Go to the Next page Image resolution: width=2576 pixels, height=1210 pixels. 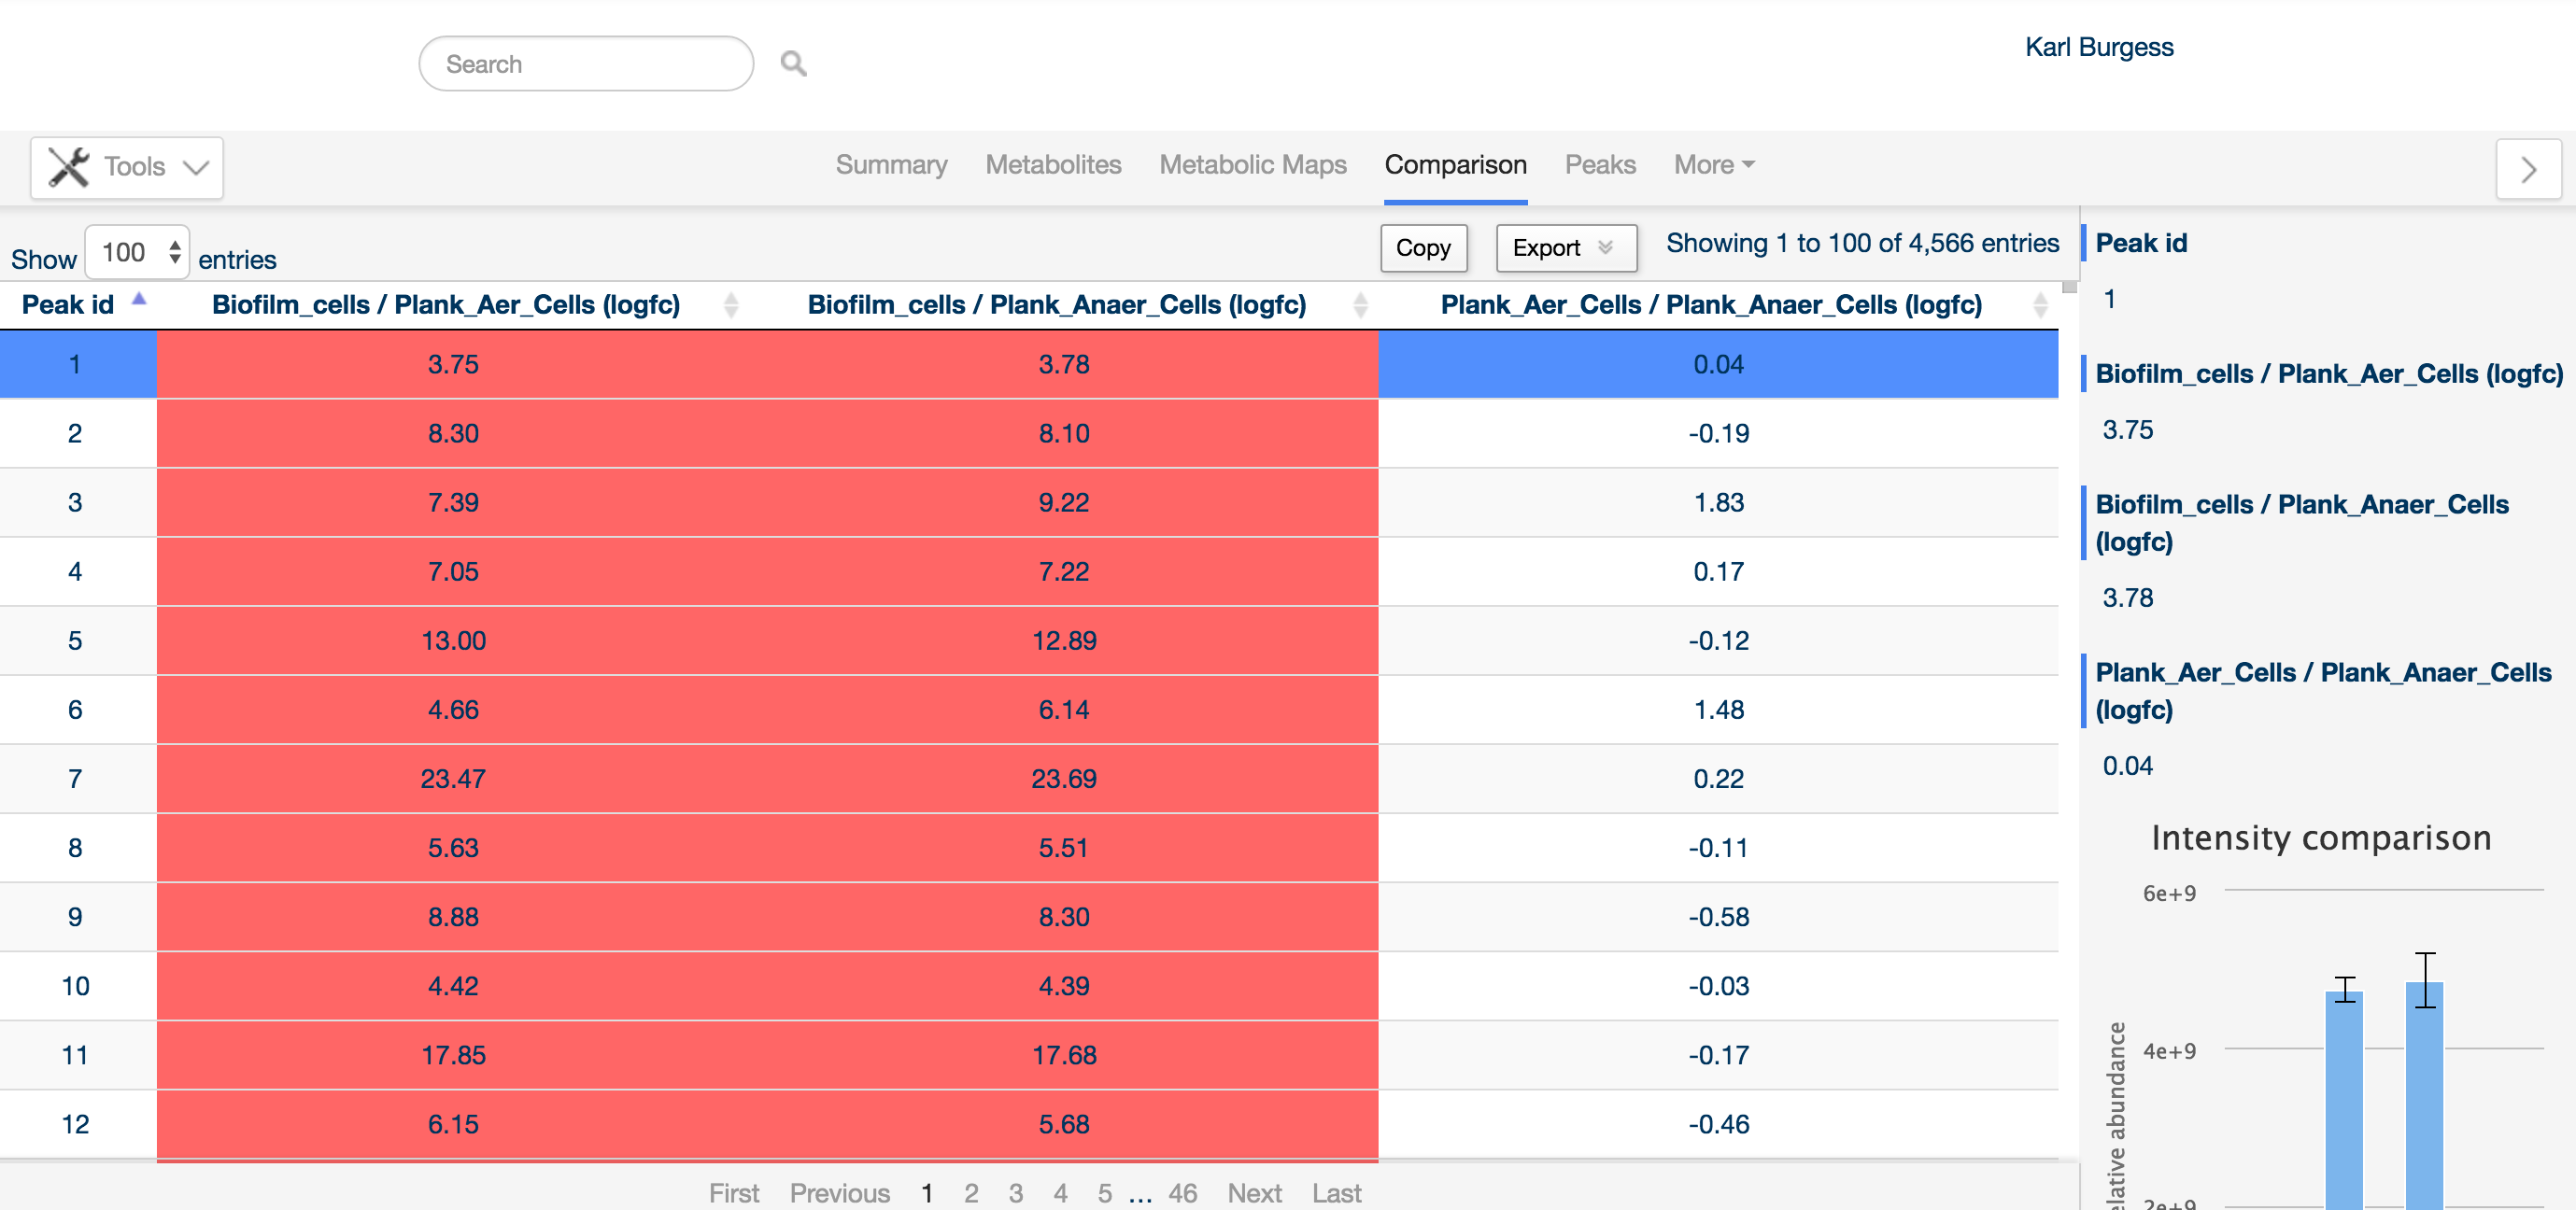(1254, 1192)
